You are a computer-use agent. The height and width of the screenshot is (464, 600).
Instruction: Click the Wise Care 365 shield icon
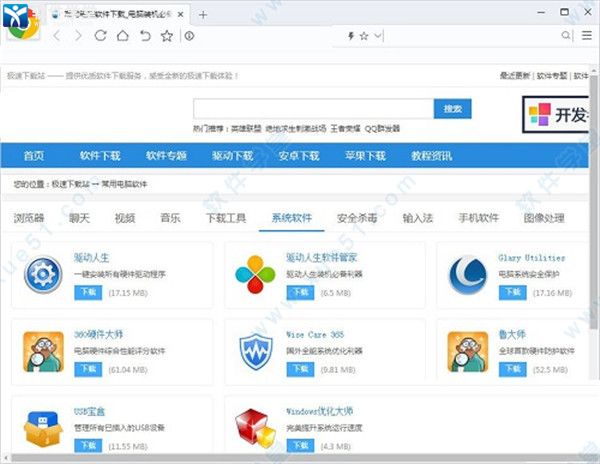(254, 350)
